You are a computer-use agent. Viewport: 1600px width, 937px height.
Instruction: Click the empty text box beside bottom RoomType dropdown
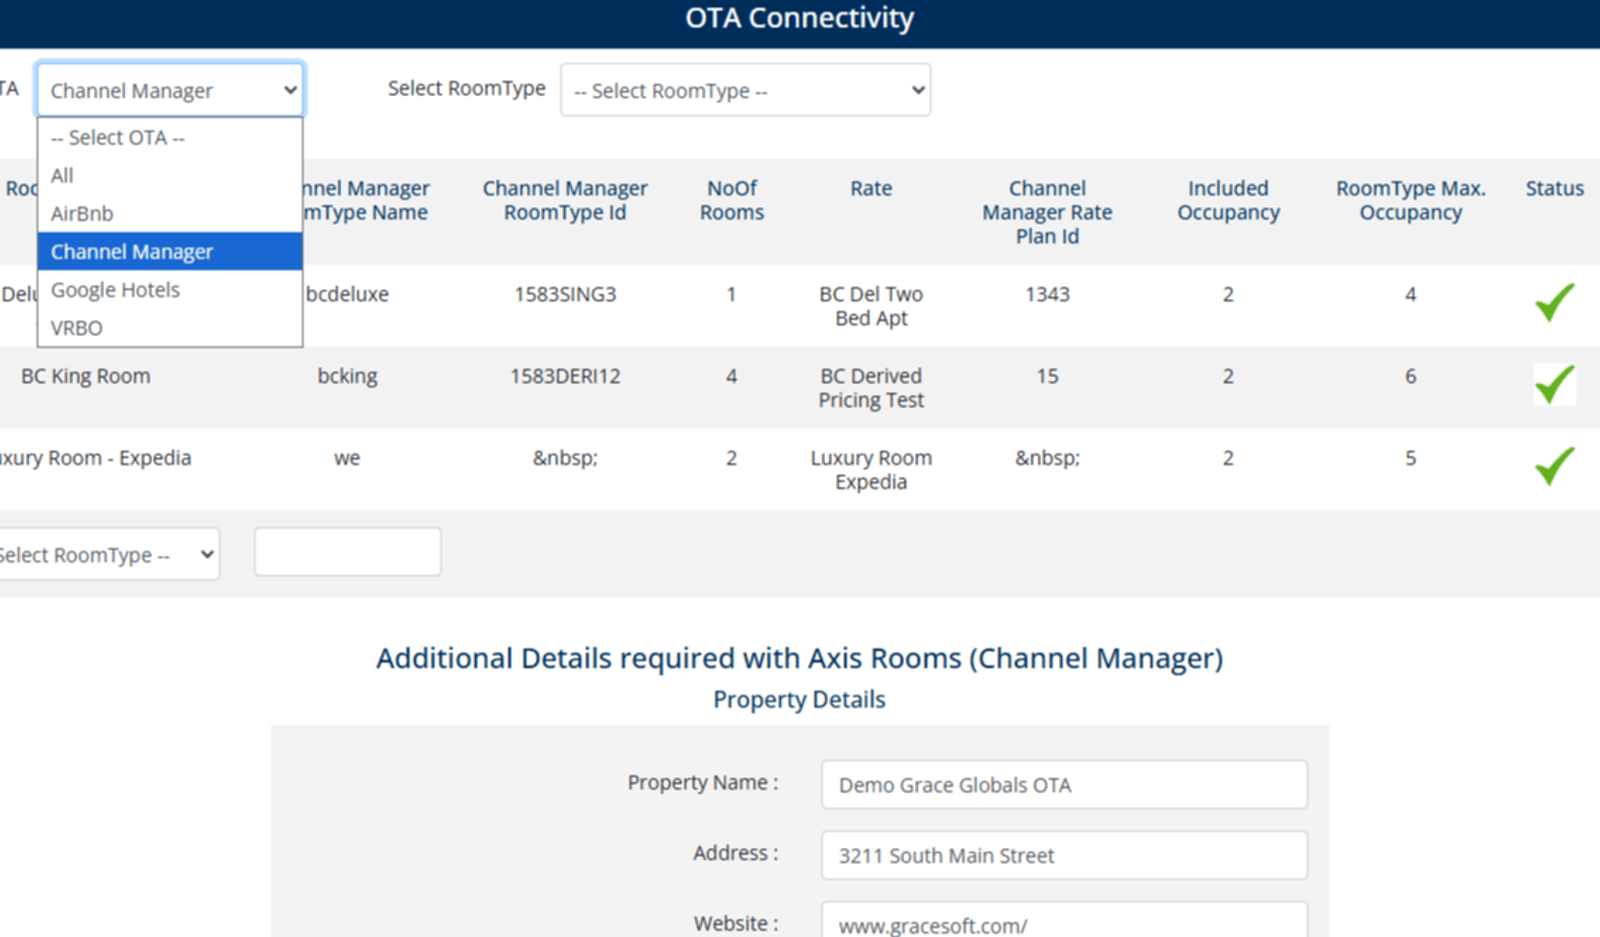[x=347, y=552]
